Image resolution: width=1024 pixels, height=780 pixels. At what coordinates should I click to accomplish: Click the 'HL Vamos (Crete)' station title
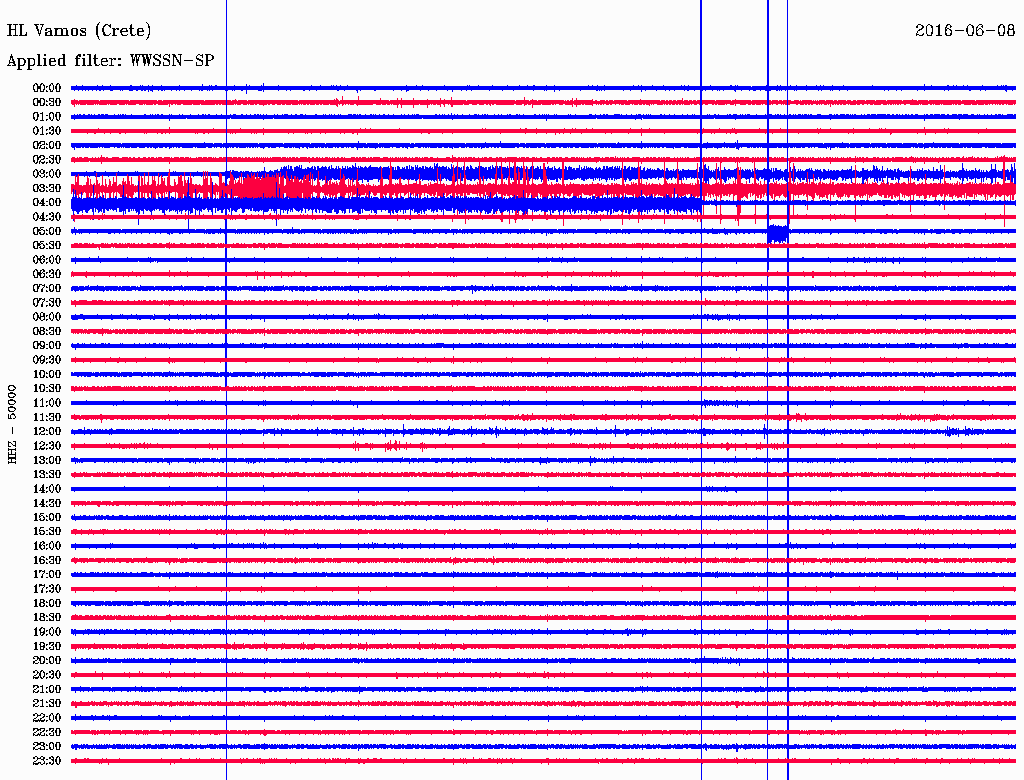[79, 31]
